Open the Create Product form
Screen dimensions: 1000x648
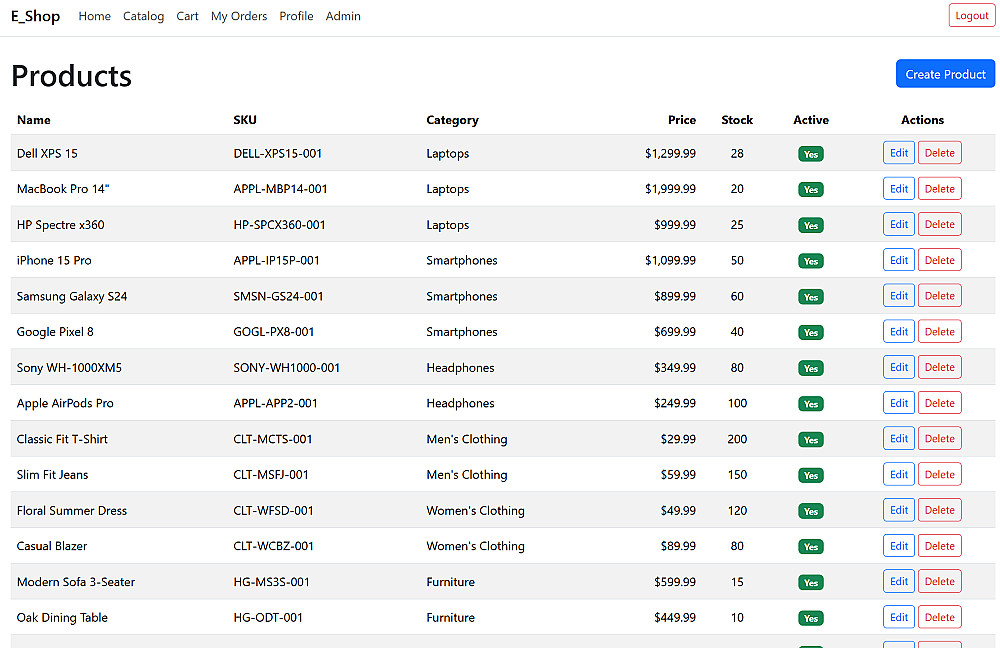coord(945,74)
